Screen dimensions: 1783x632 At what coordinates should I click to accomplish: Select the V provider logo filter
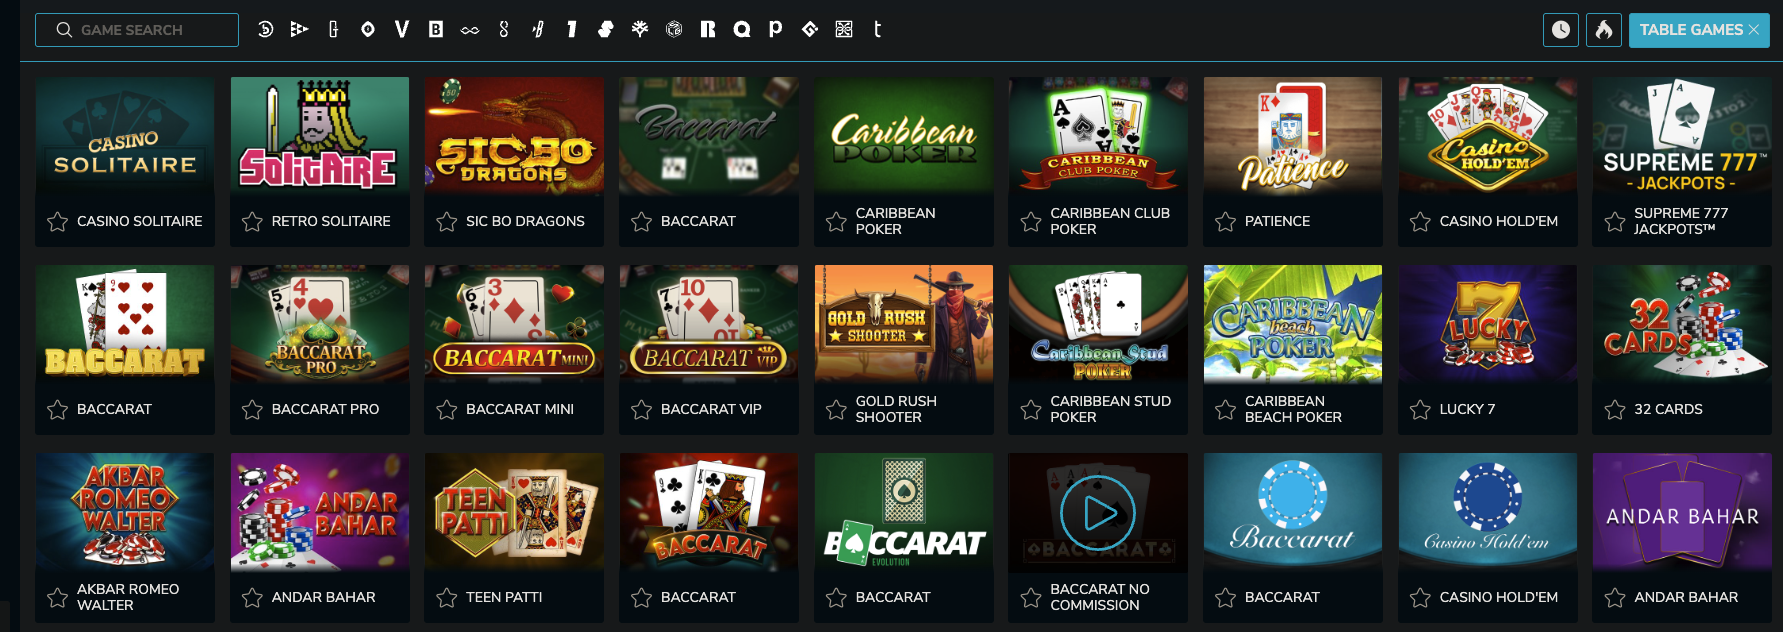tap(401, 30)
